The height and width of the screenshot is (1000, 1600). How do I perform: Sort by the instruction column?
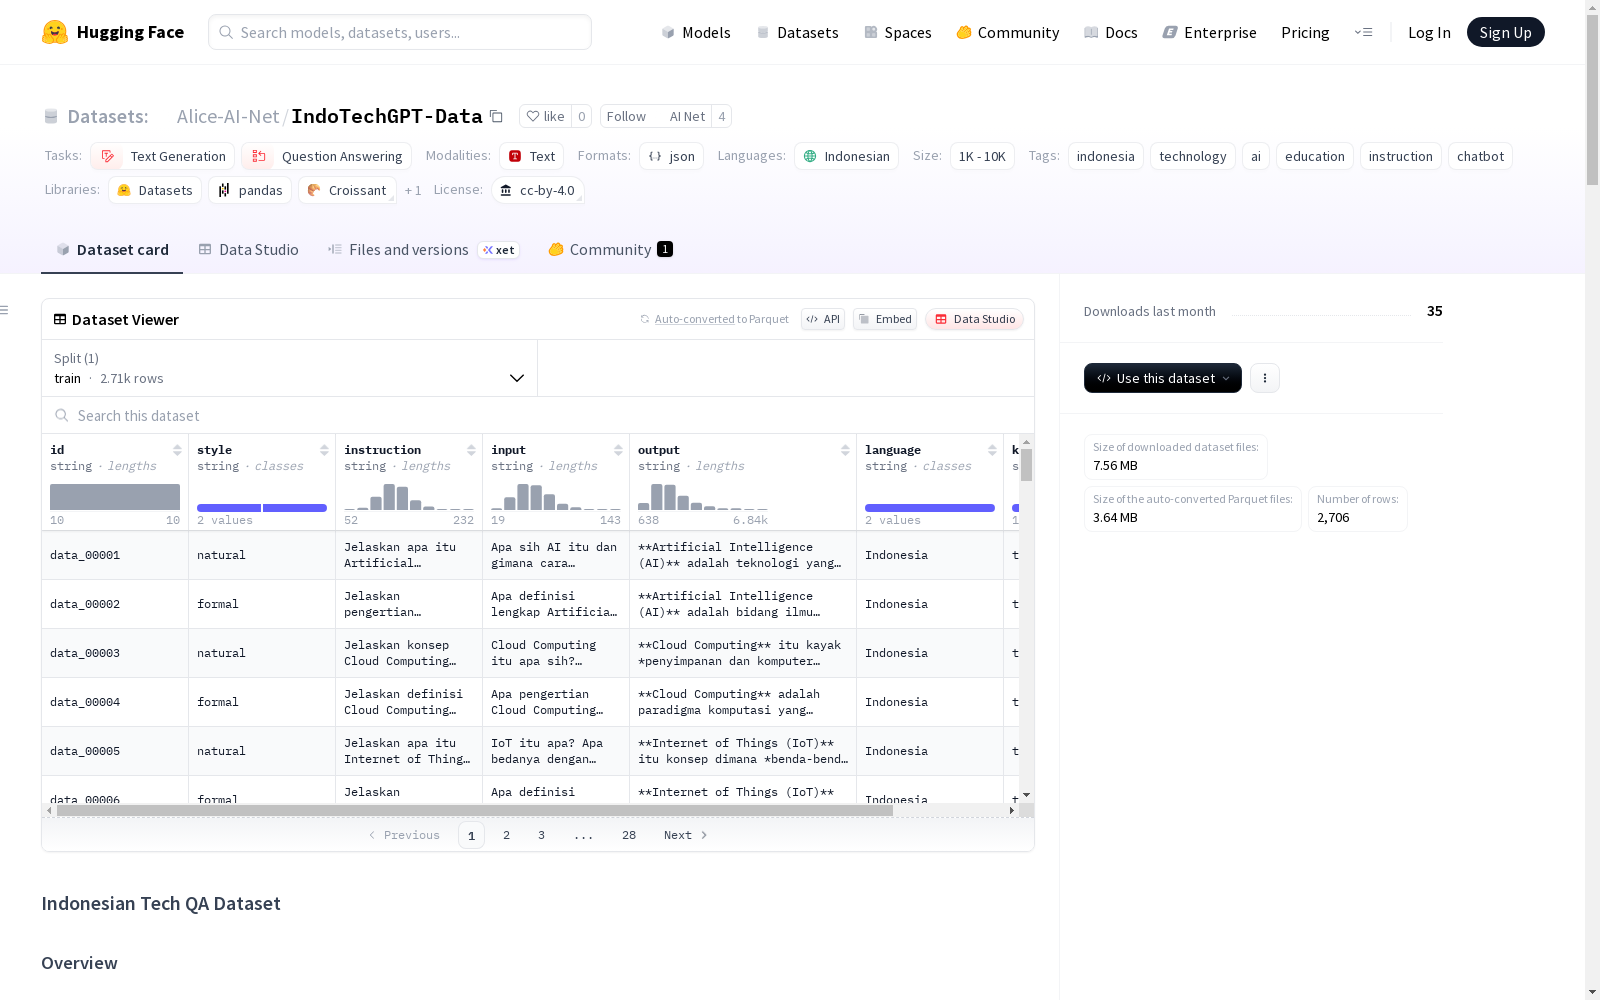click(471, 450)
